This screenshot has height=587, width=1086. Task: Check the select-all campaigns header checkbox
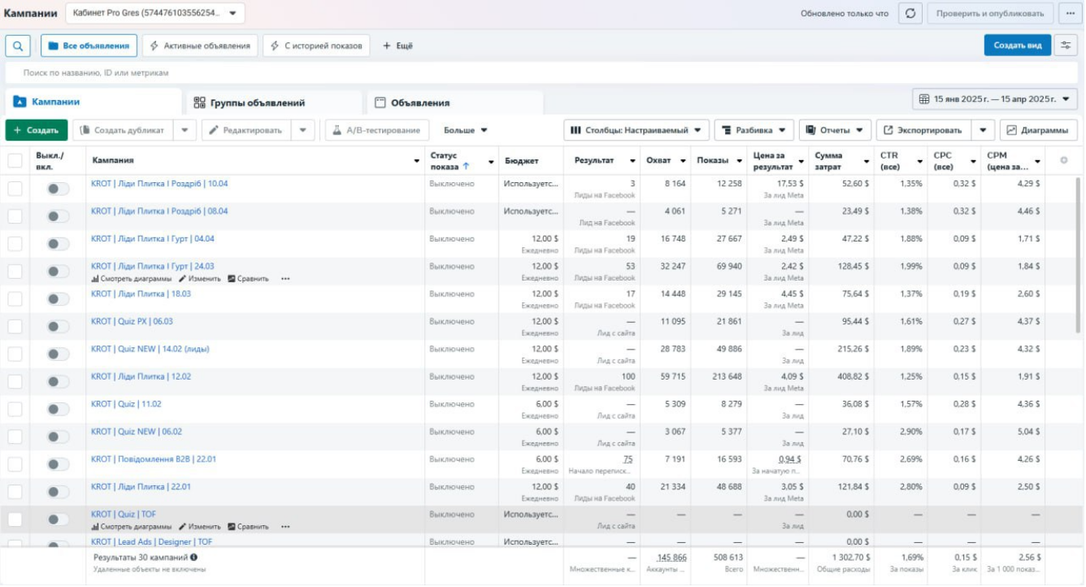pyautogui.click(x=15, y=160)
